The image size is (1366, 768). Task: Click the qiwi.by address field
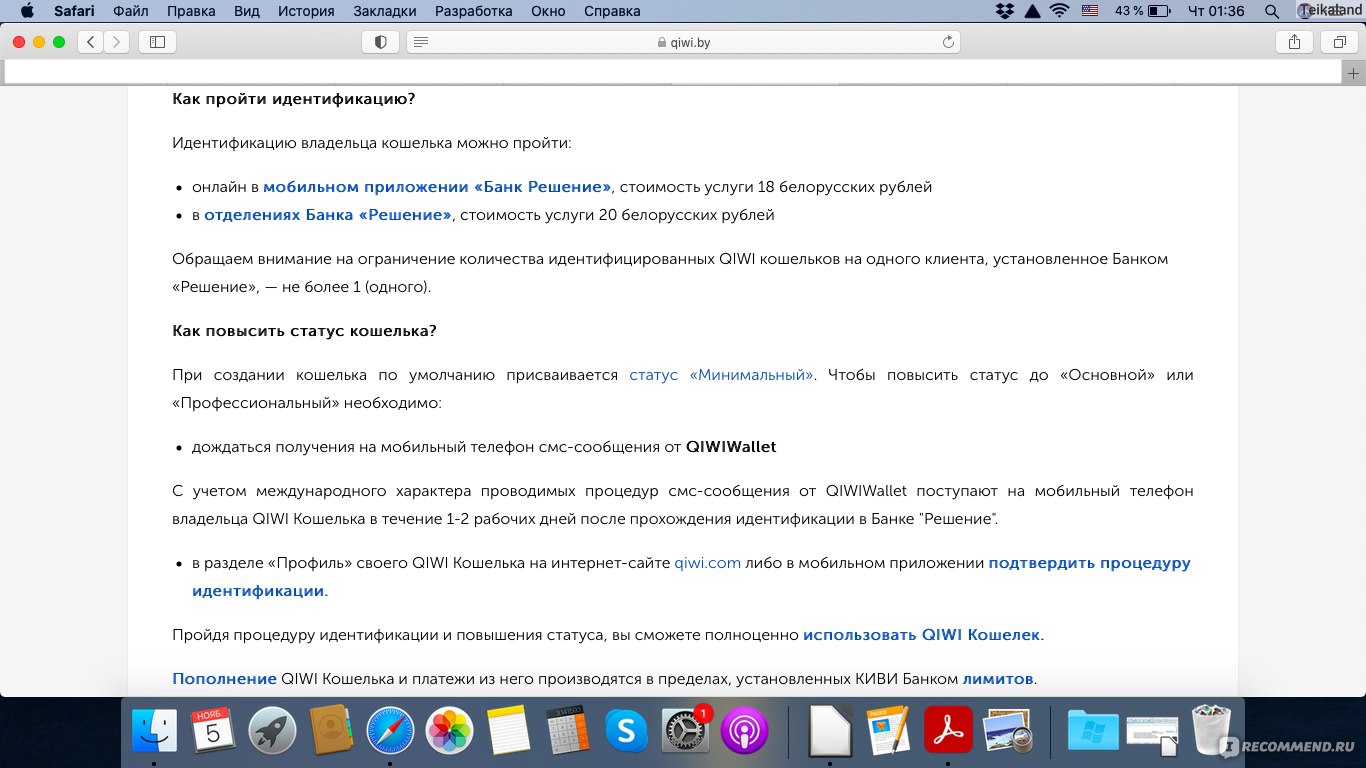pyautogui.click(x=684, y=42)
